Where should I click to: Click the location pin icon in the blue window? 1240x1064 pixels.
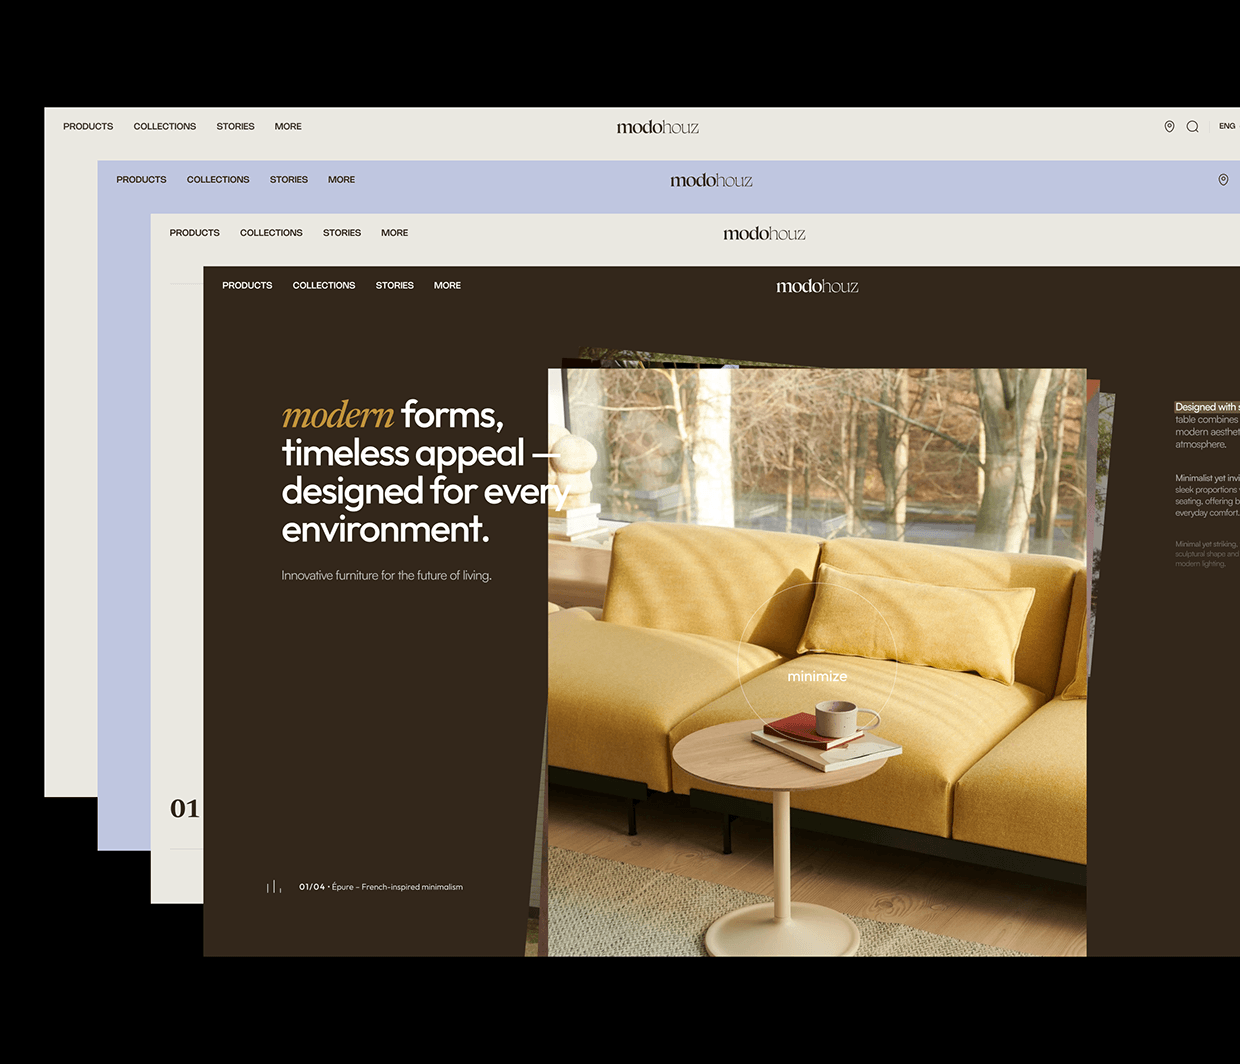pos(1223,180)
